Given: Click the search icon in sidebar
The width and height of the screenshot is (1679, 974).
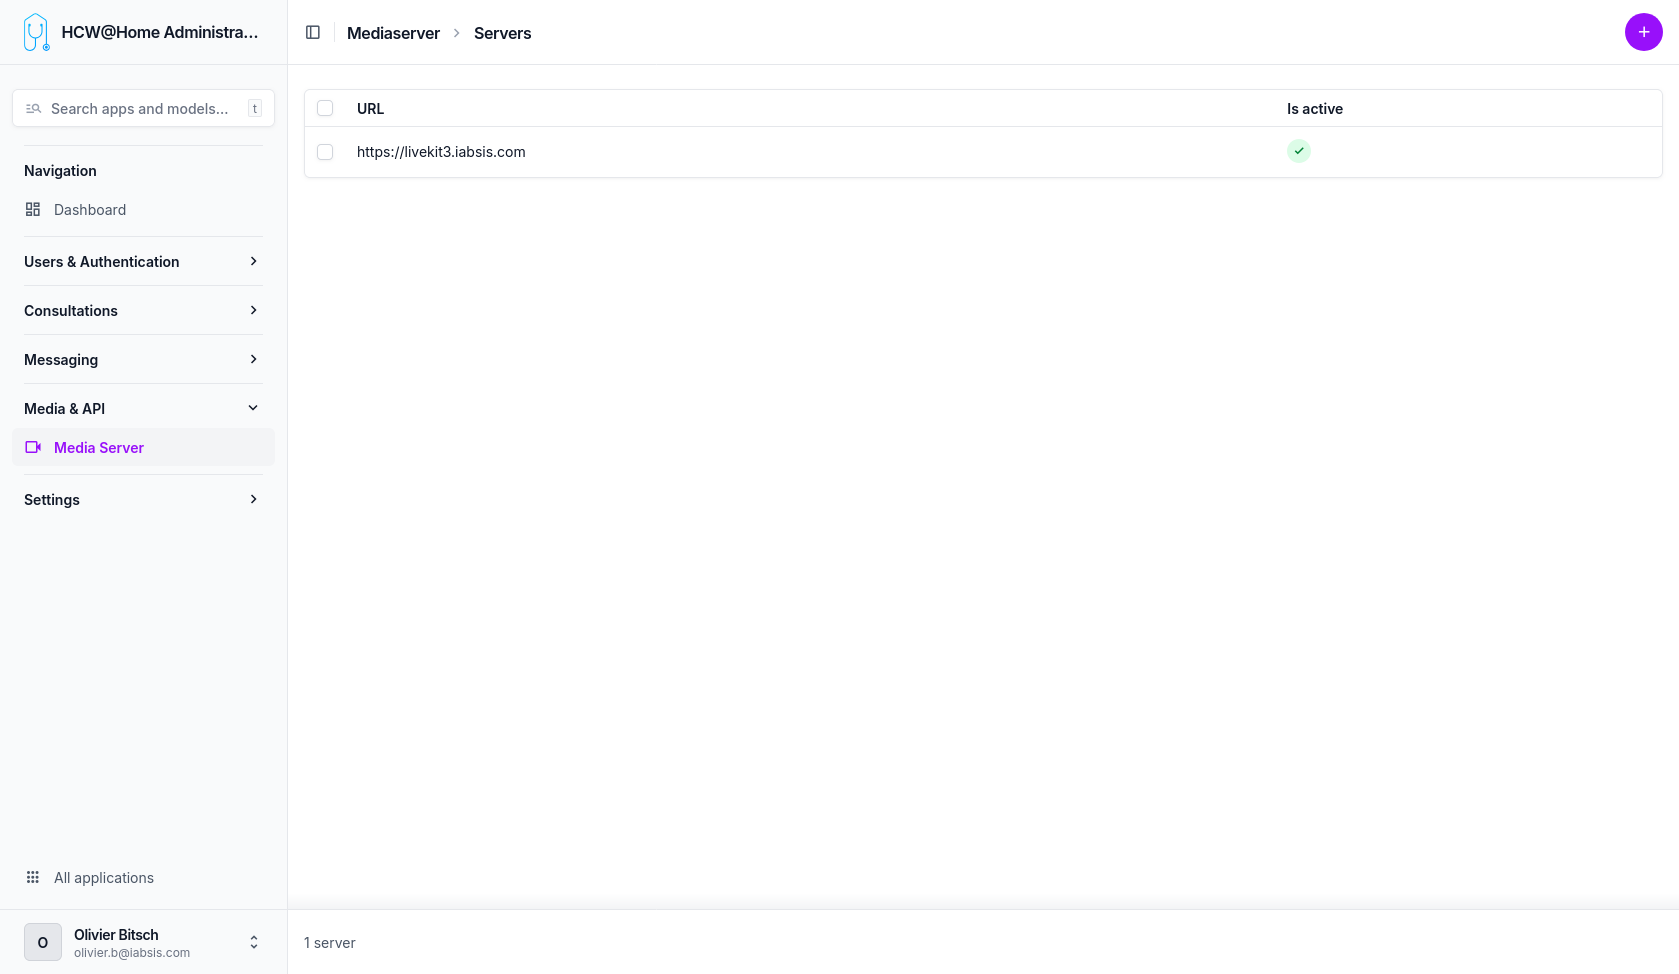Looking at the screenshot, I should pos(34,109).
